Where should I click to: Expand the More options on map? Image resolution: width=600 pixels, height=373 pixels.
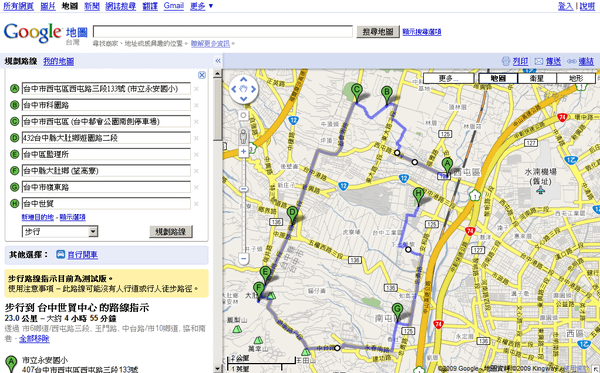[x=448, y=78]
